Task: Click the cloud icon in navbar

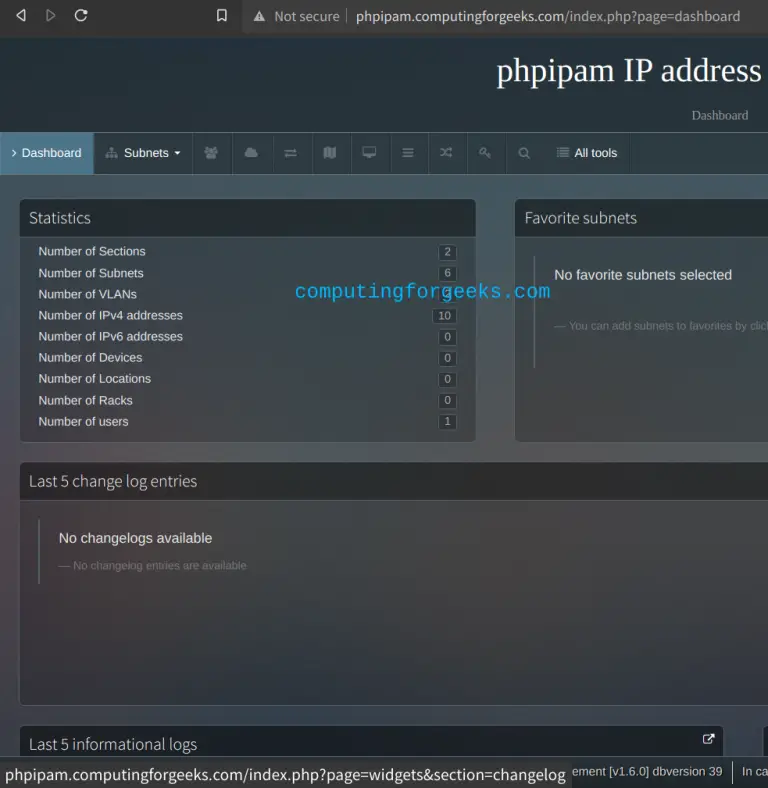Action: click(x=251, y=153)
